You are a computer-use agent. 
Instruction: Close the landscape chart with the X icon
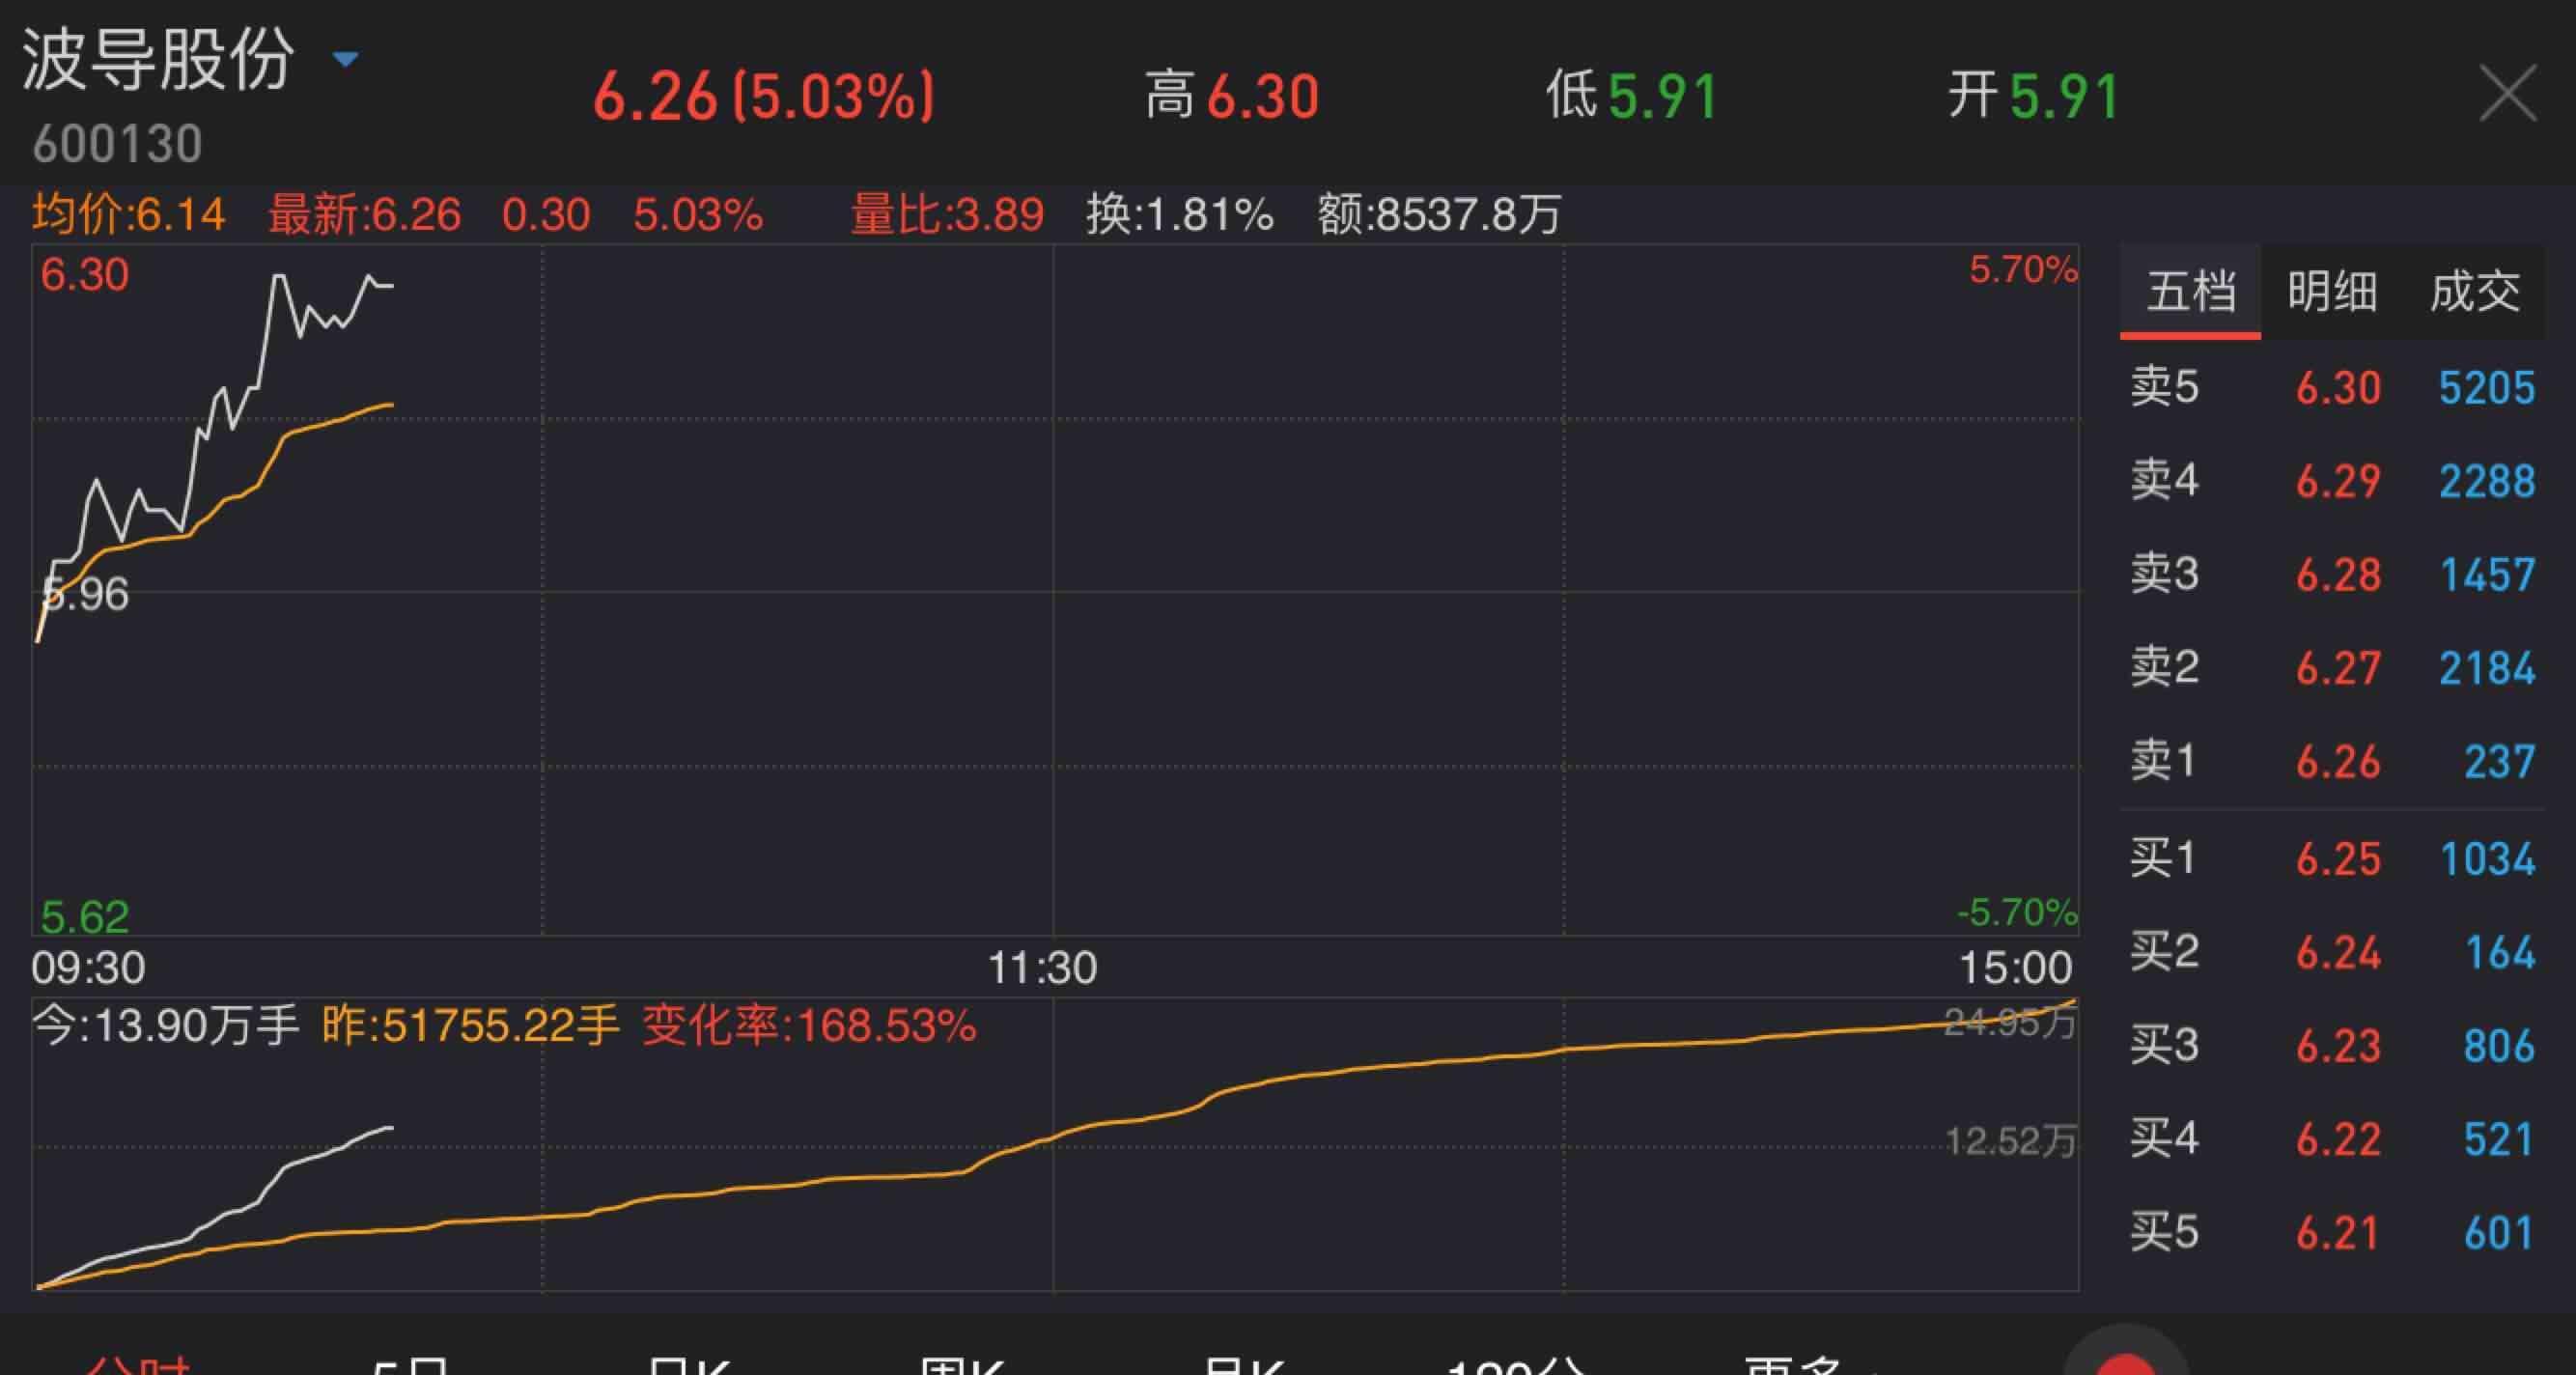2509,93
